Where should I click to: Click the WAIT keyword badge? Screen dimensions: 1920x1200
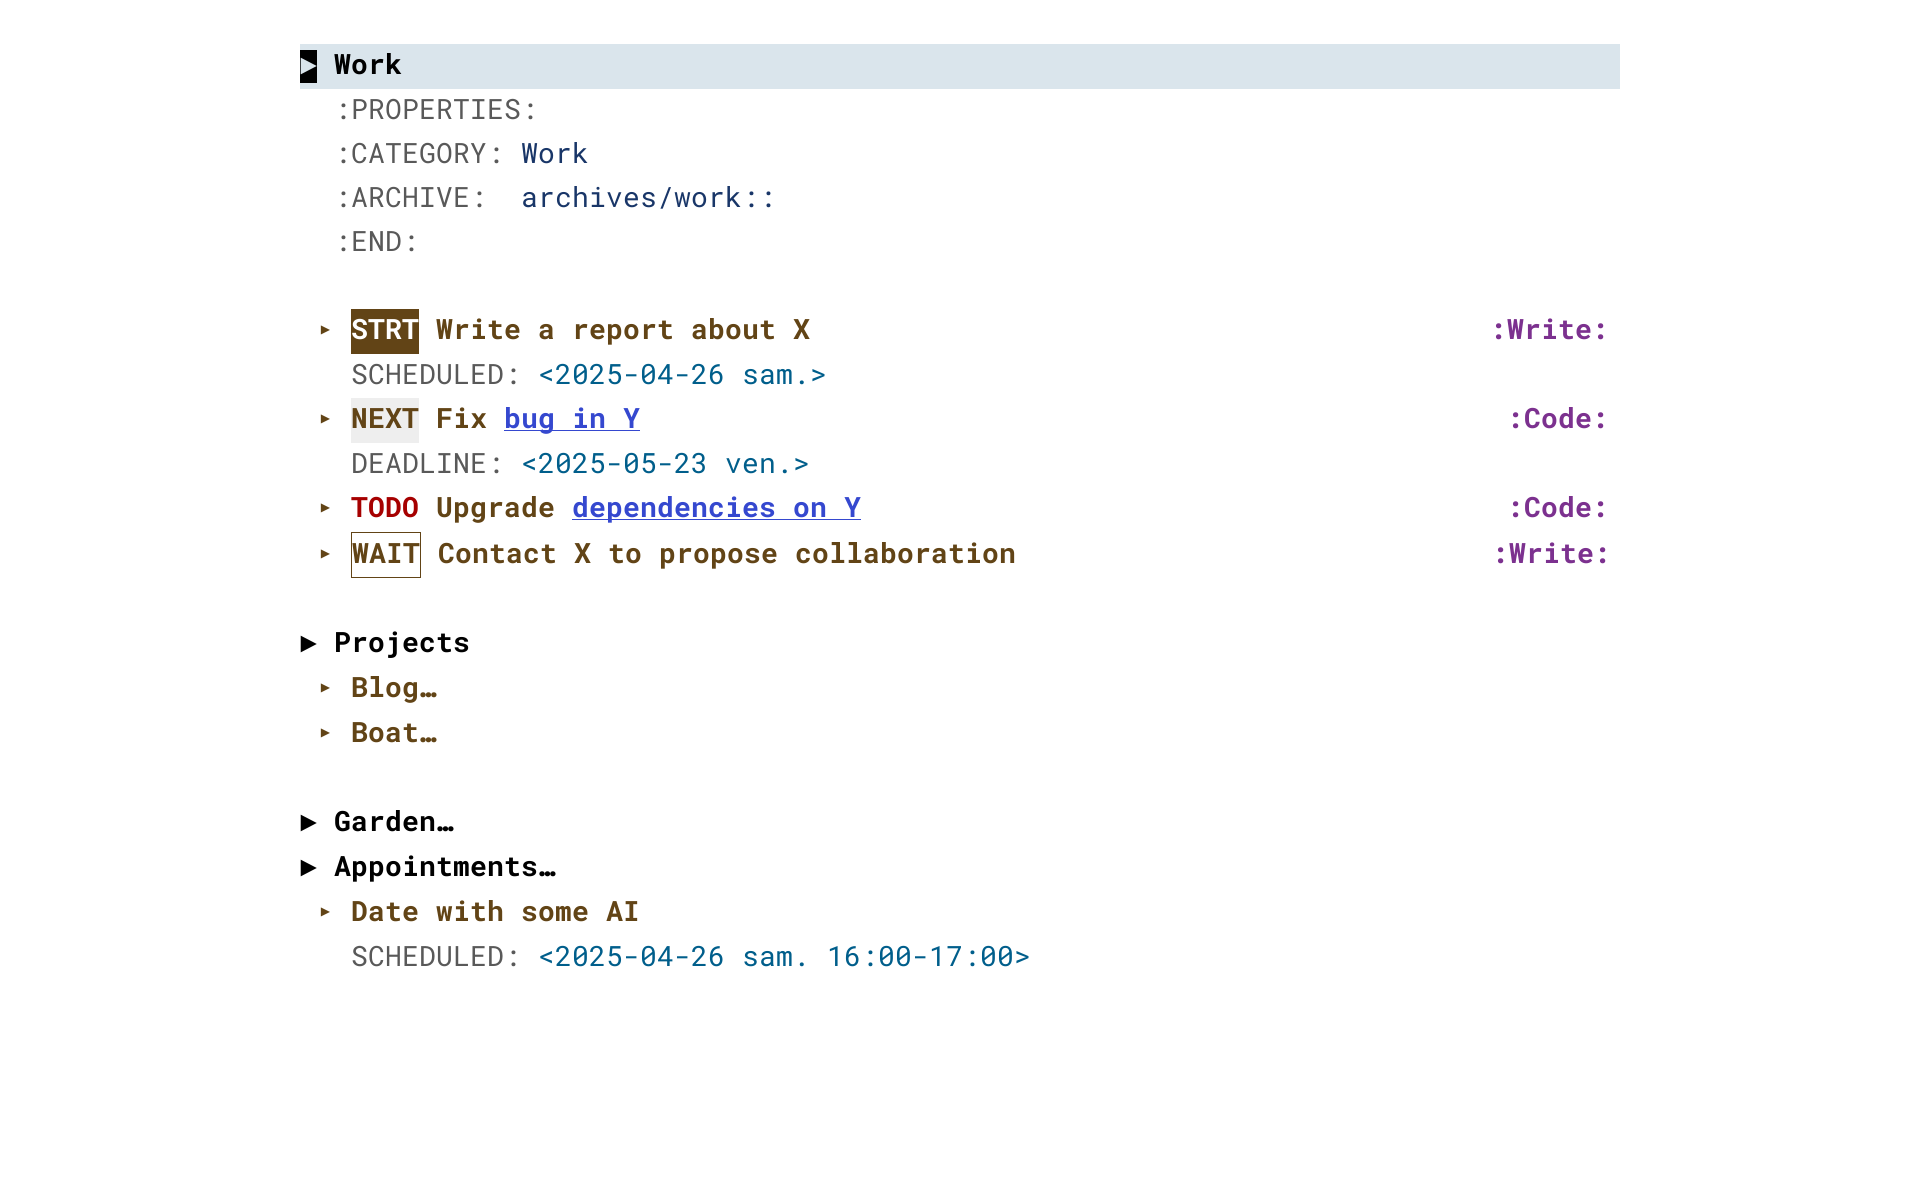(386, 555)
